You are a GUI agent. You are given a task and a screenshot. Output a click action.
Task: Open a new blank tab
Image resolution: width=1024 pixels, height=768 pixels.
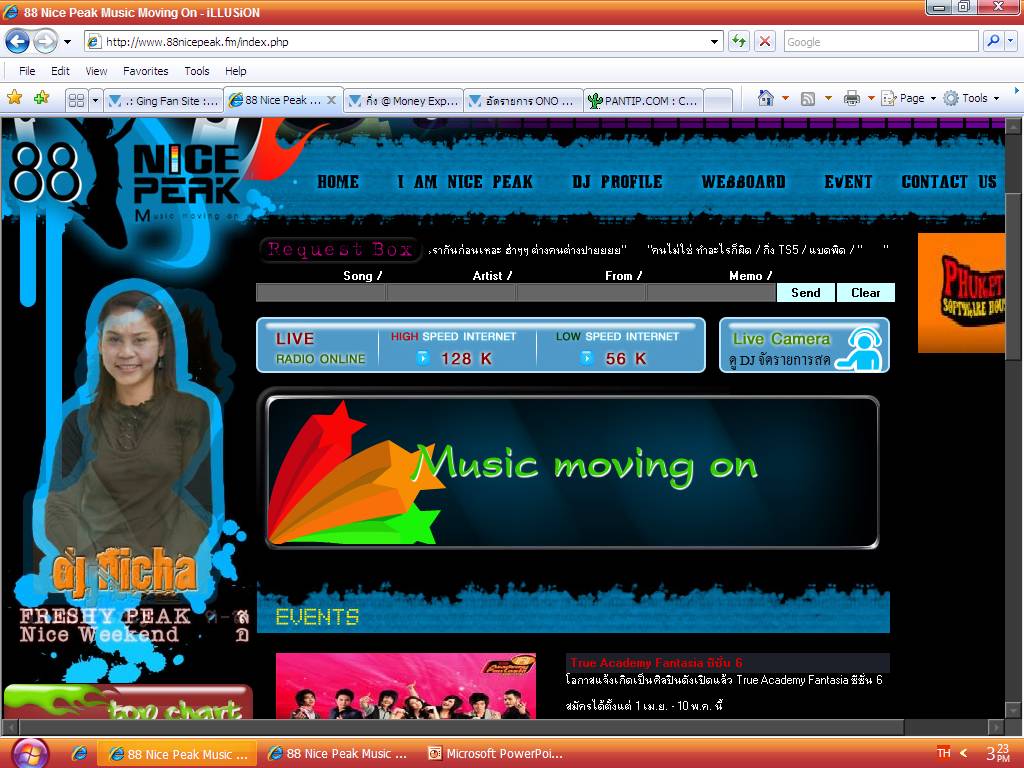(x=718, y=101)
